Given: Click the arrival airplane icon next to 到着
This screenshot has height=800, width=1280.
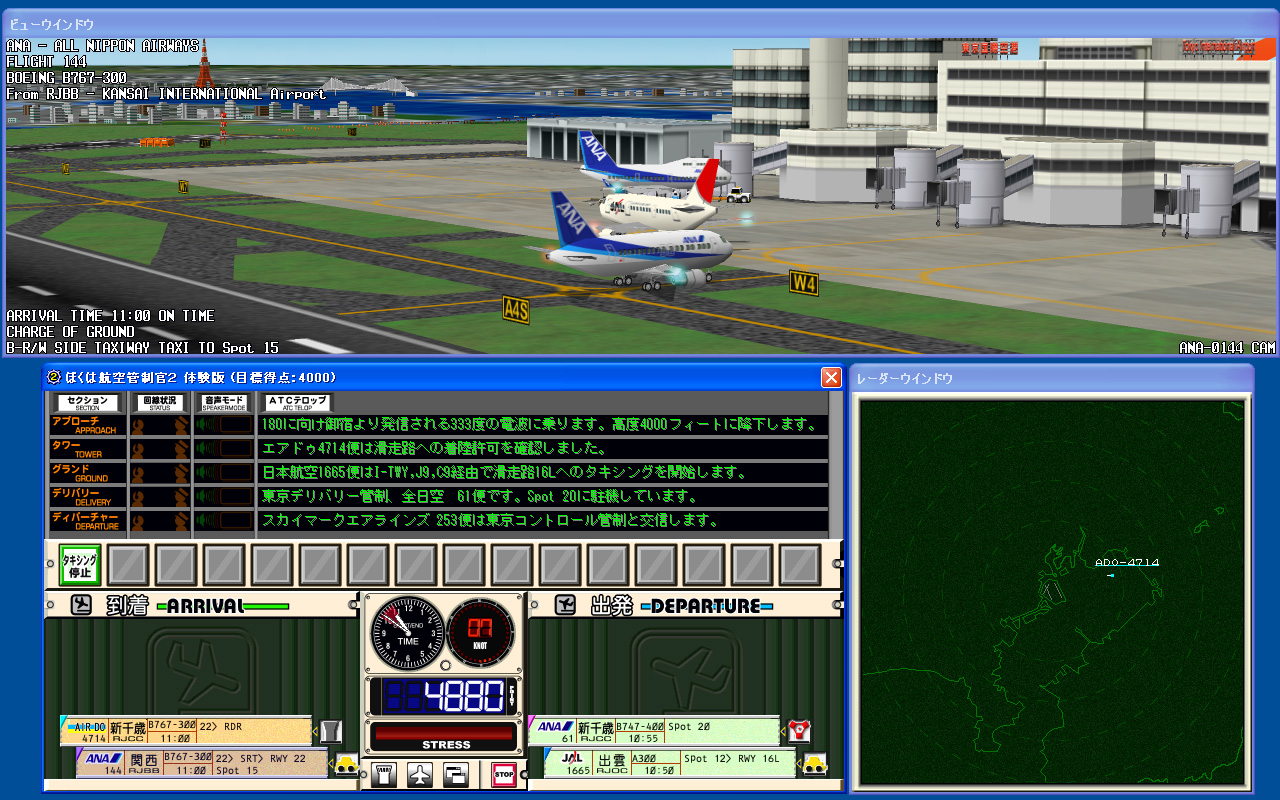Looking at the screenshot, I should pyautogui.click(x=81, y=605).
